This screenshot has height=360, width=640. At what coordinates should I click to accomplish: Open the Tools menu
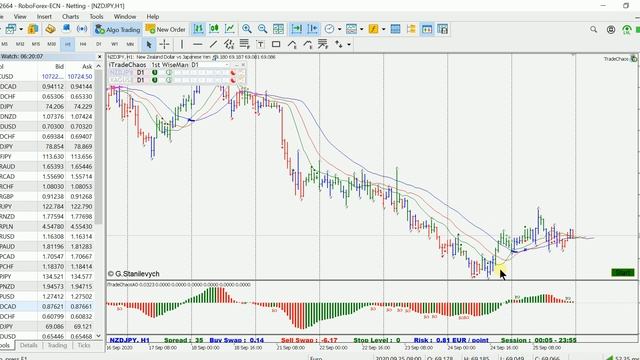(96, 17)
